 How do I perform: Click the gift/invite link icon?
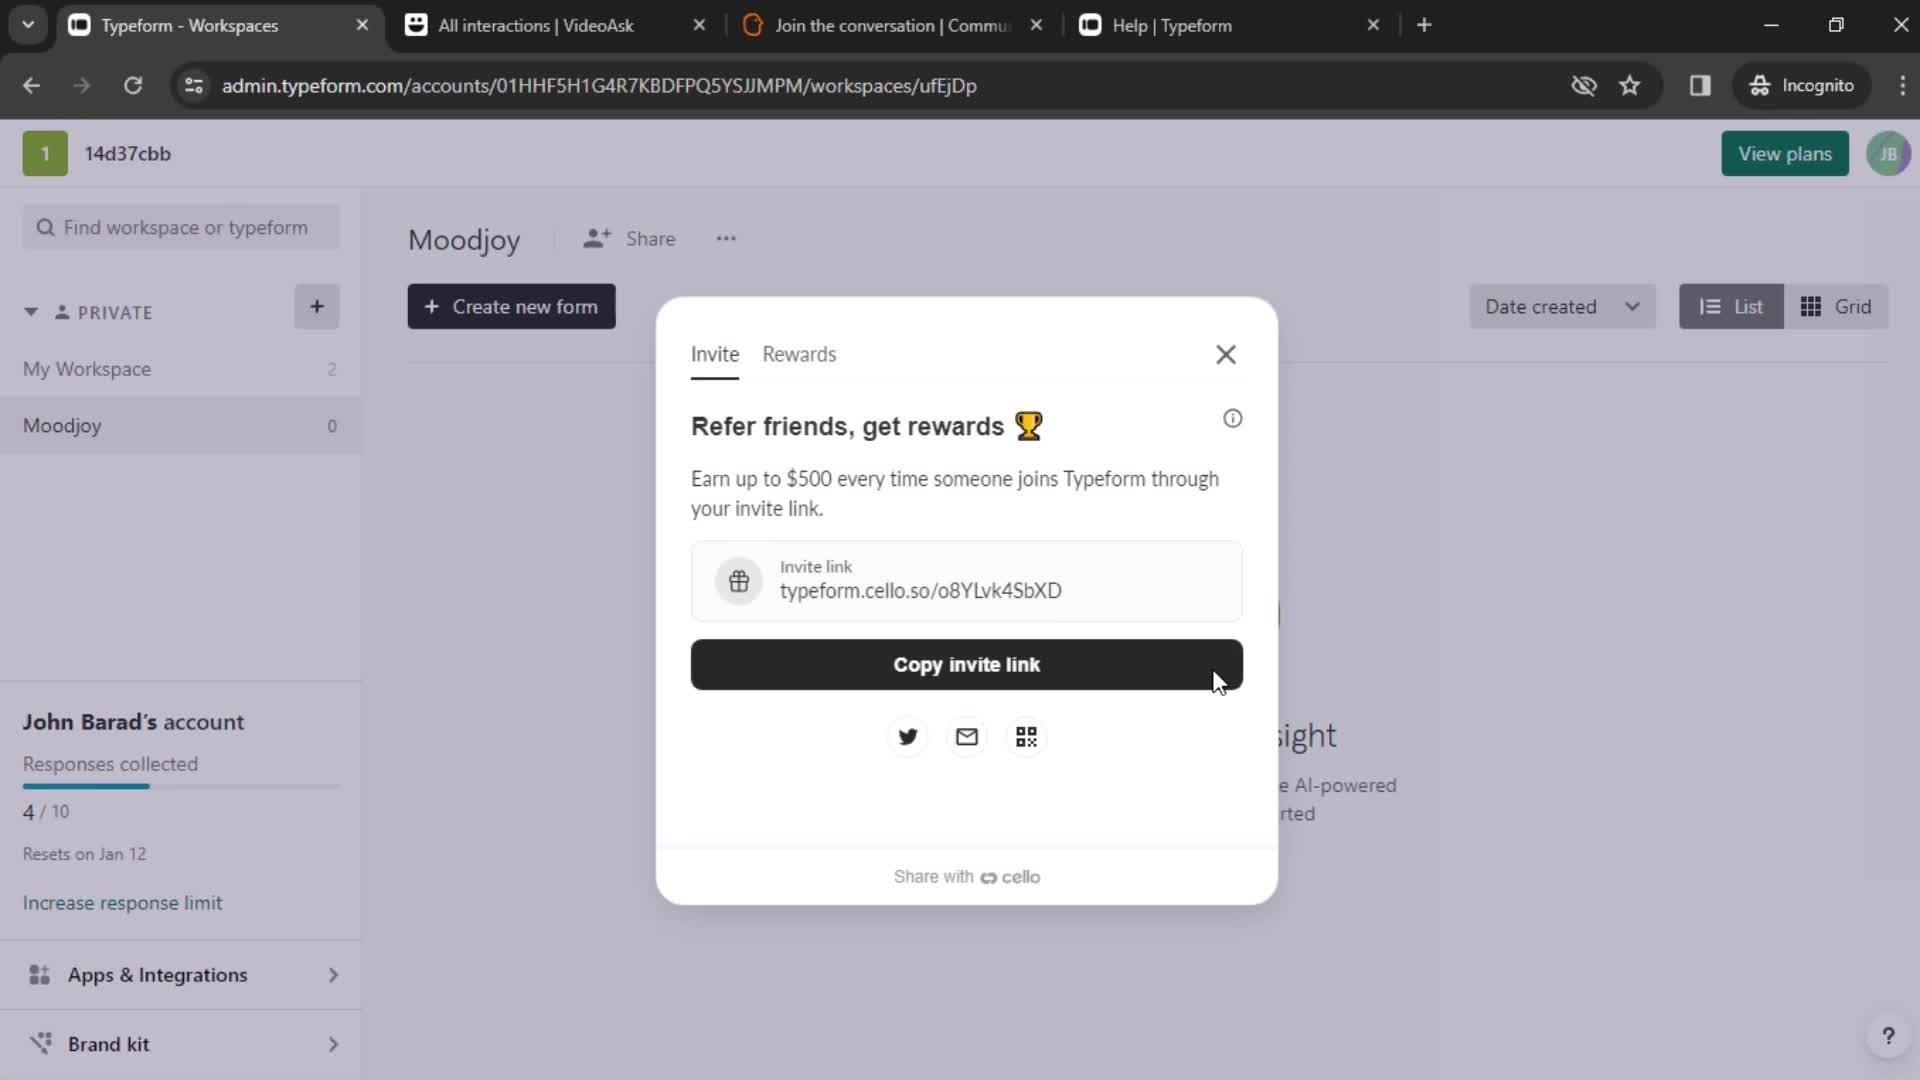(738, 580)
